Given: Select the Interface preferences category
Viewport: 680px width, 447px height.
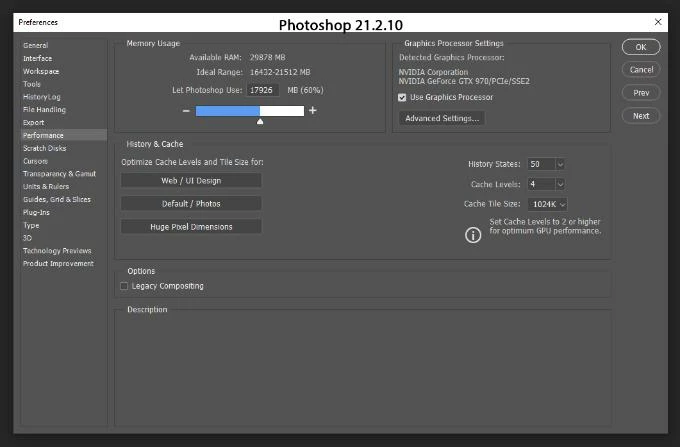Looking at the screenshot, I should pos(37,58).
